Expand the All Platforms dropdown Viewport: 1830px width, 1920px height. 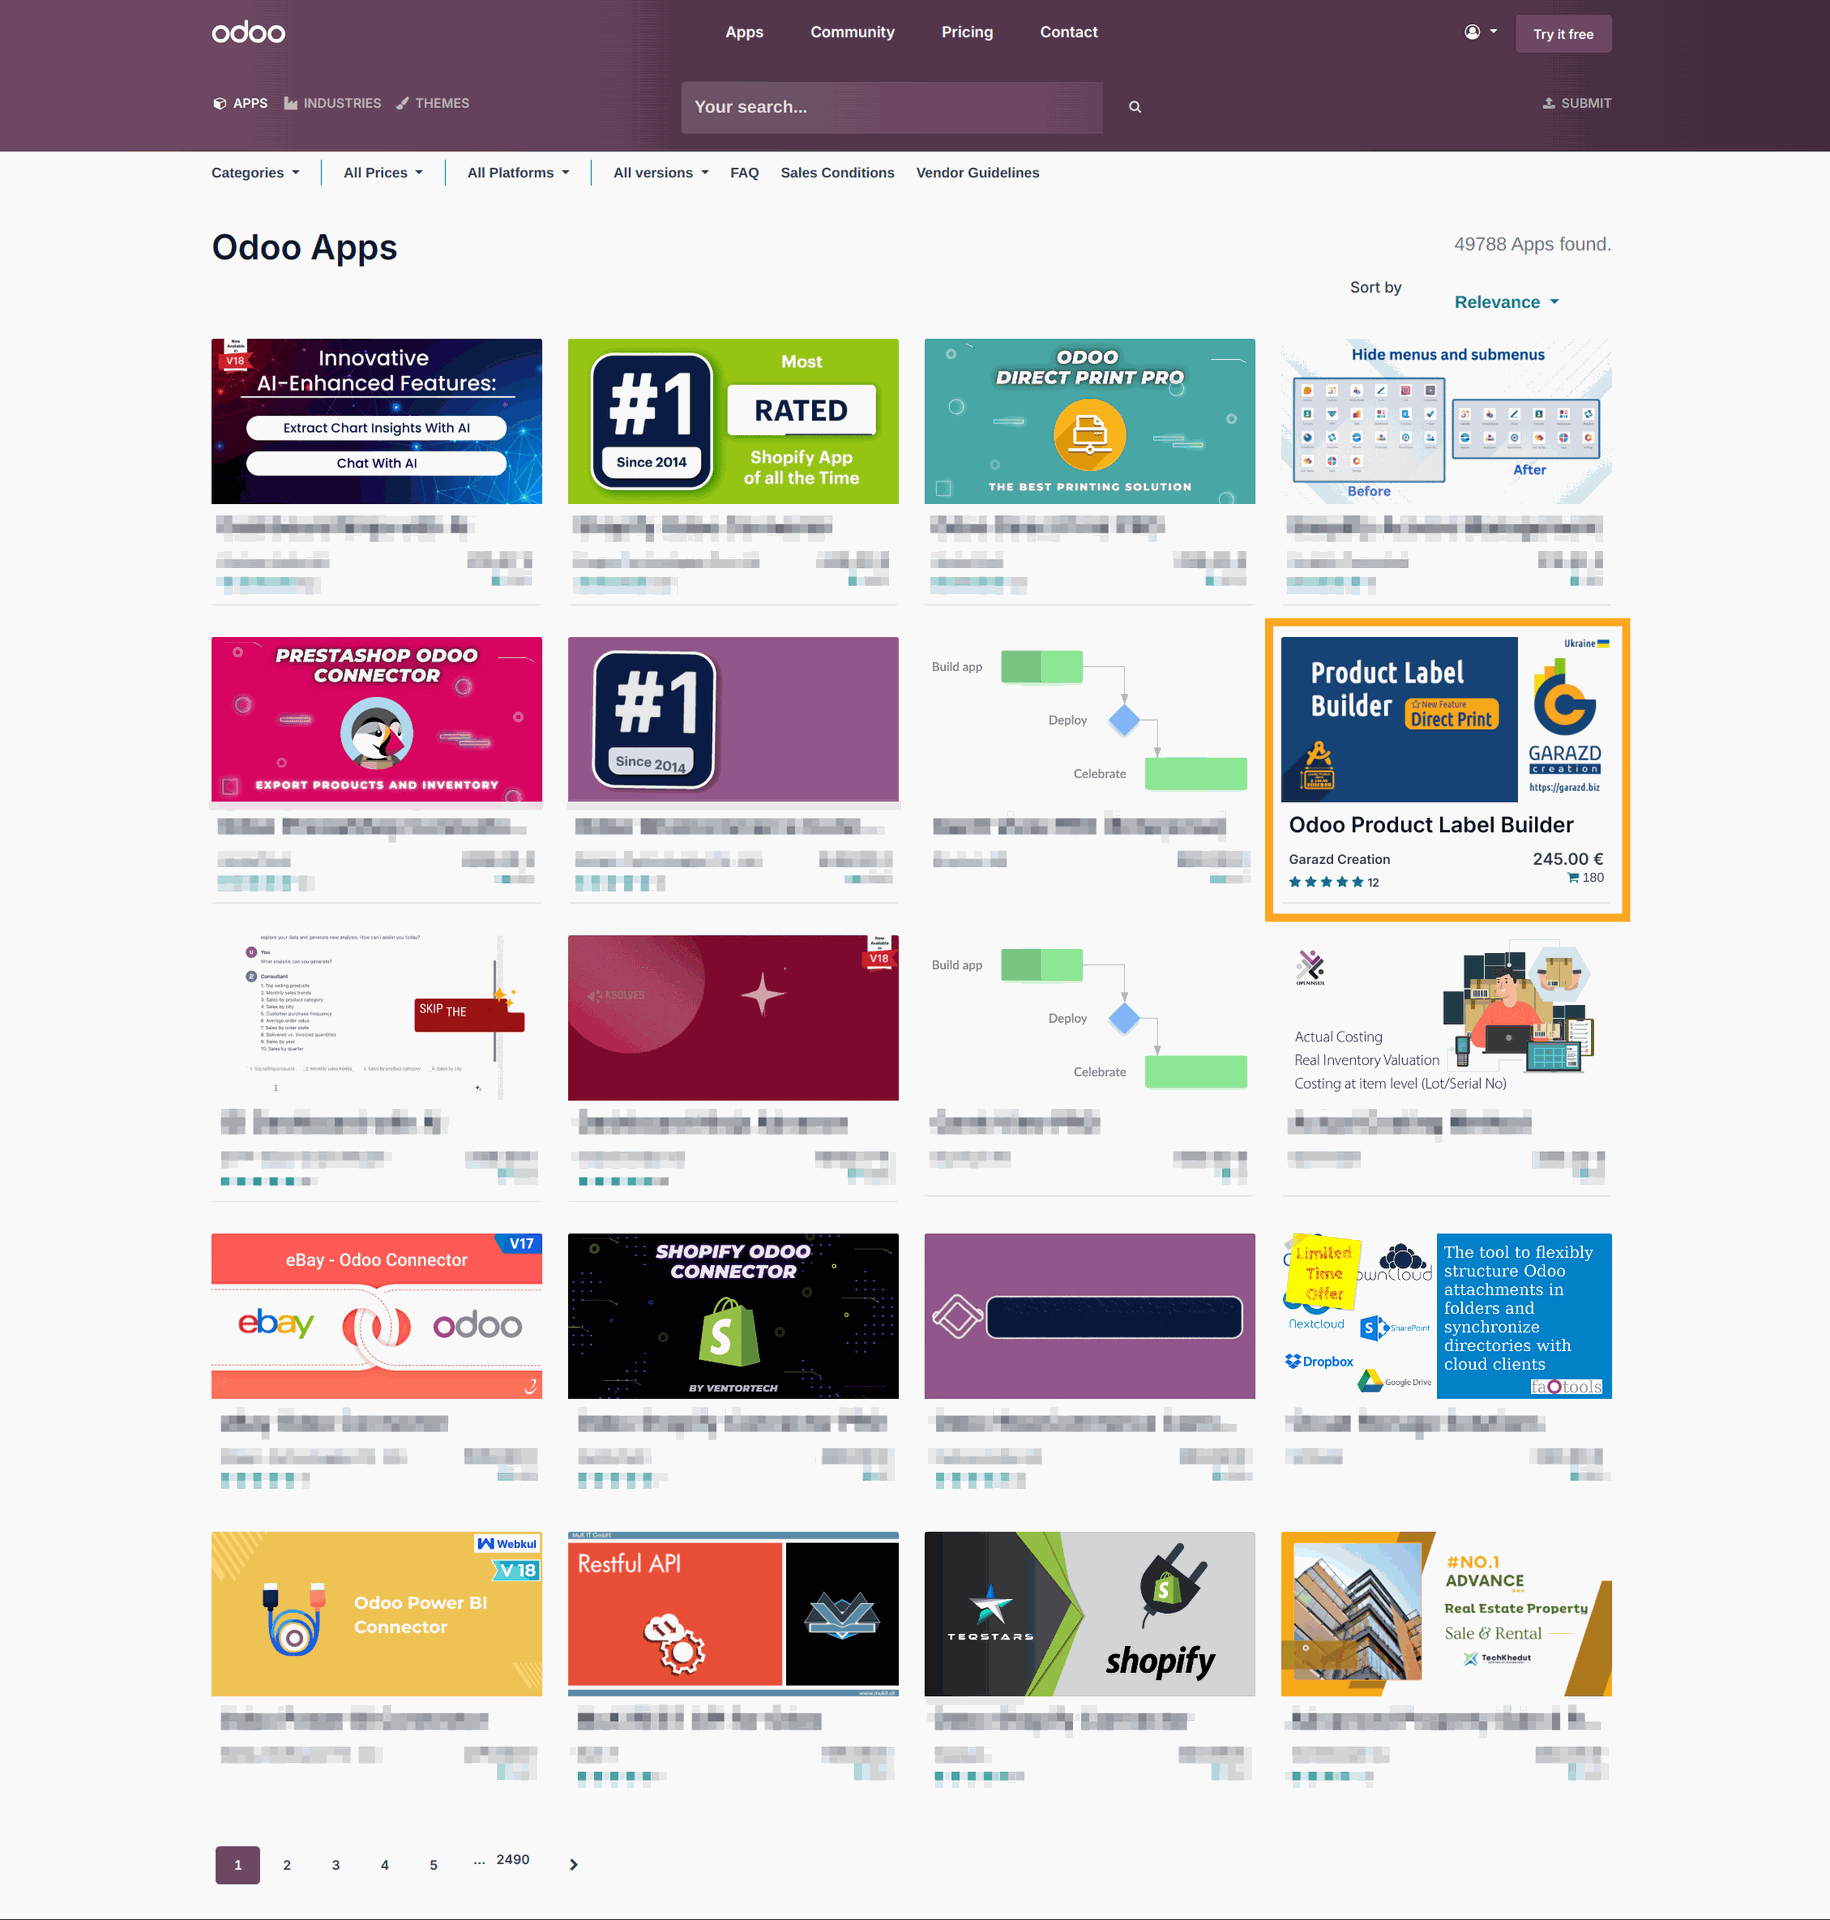(518, 173)
